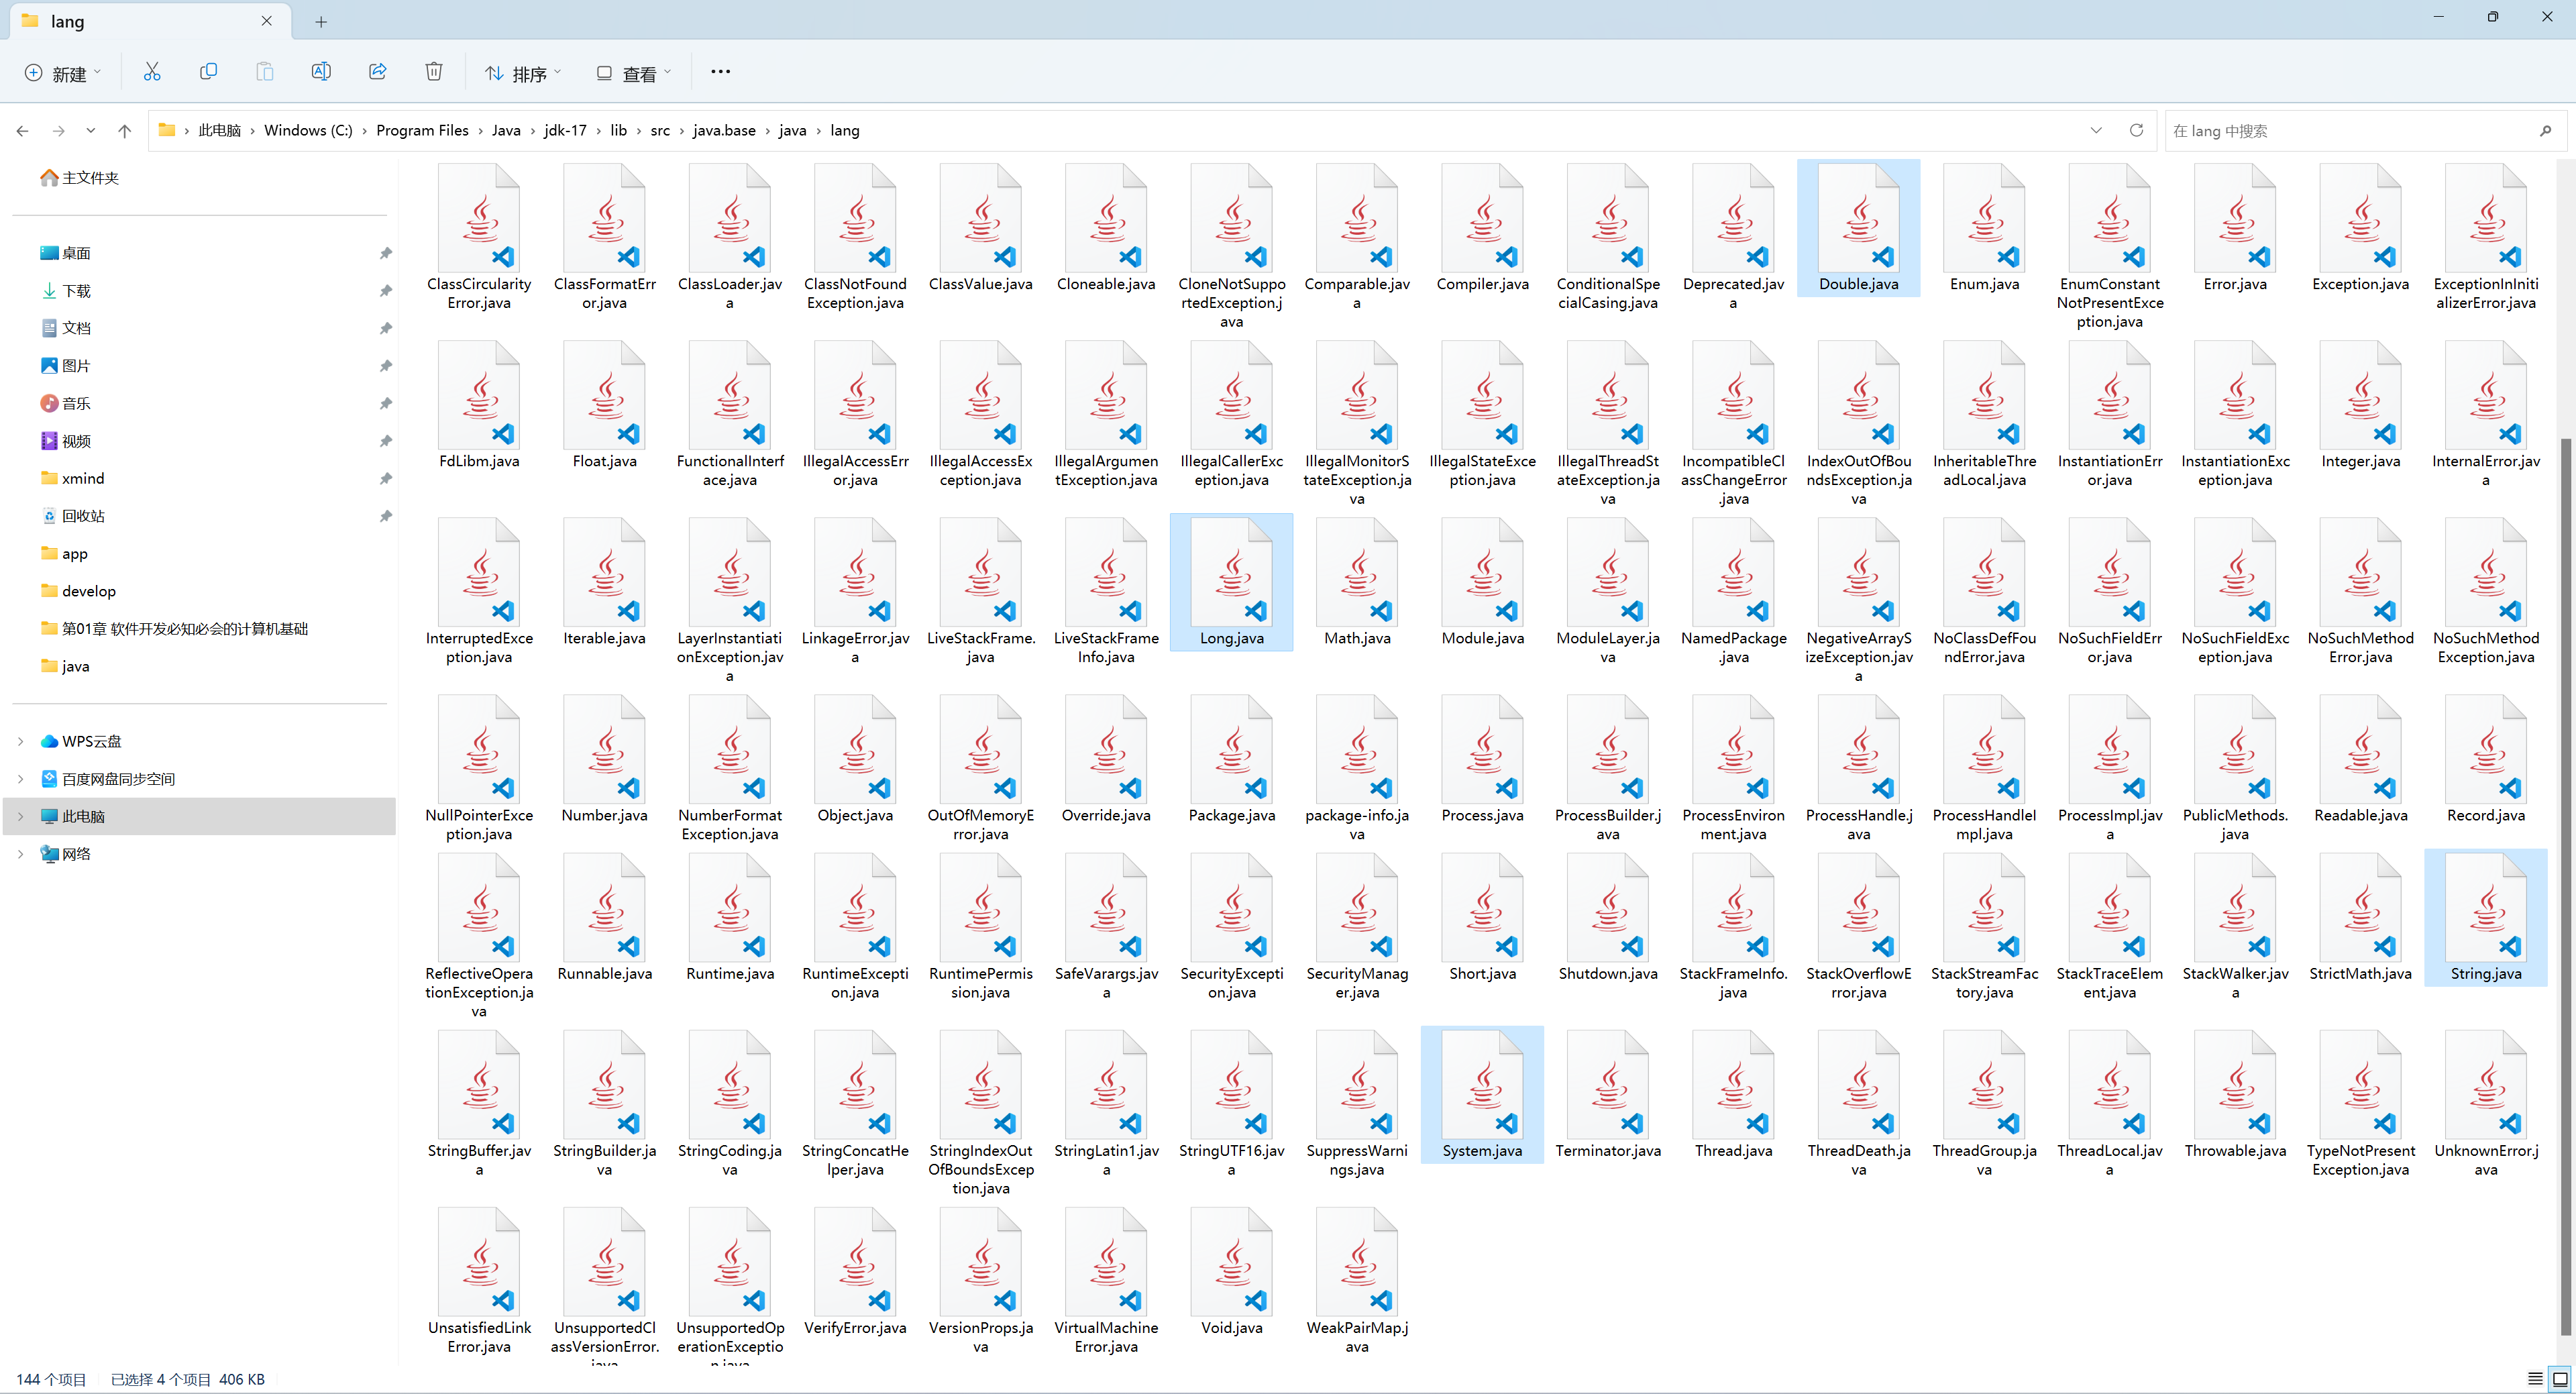The image size is (2576, 1394).
Task: Expand the 此电脑 tree node
Action: click(20, 816)
